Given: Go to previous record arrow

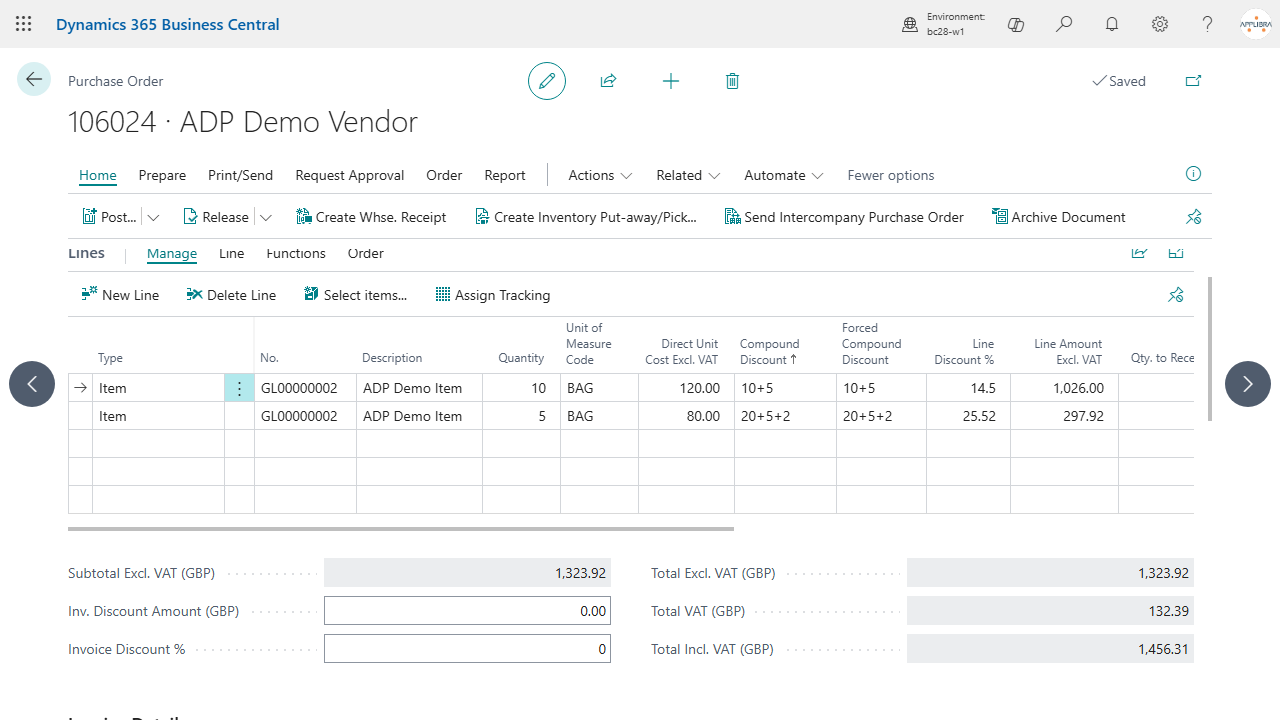Looking at the screenshot, I should [32, 384].
